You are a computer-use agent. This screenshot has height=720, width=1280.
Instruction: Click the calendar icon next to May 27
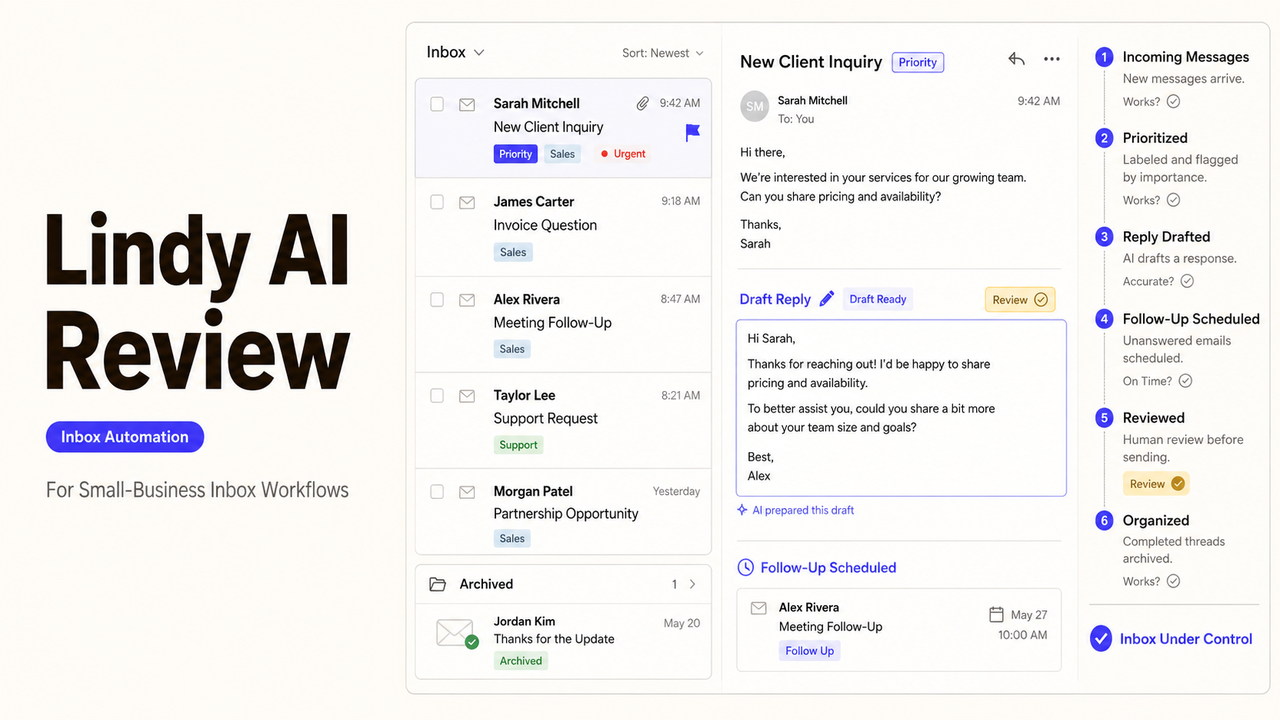point(996,614)
